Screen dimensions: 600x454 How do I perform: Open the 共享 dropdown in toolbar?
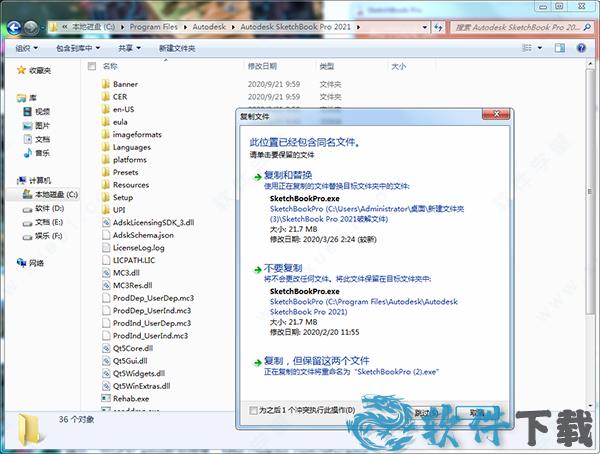pyautogui.click(x=129, y=47)
